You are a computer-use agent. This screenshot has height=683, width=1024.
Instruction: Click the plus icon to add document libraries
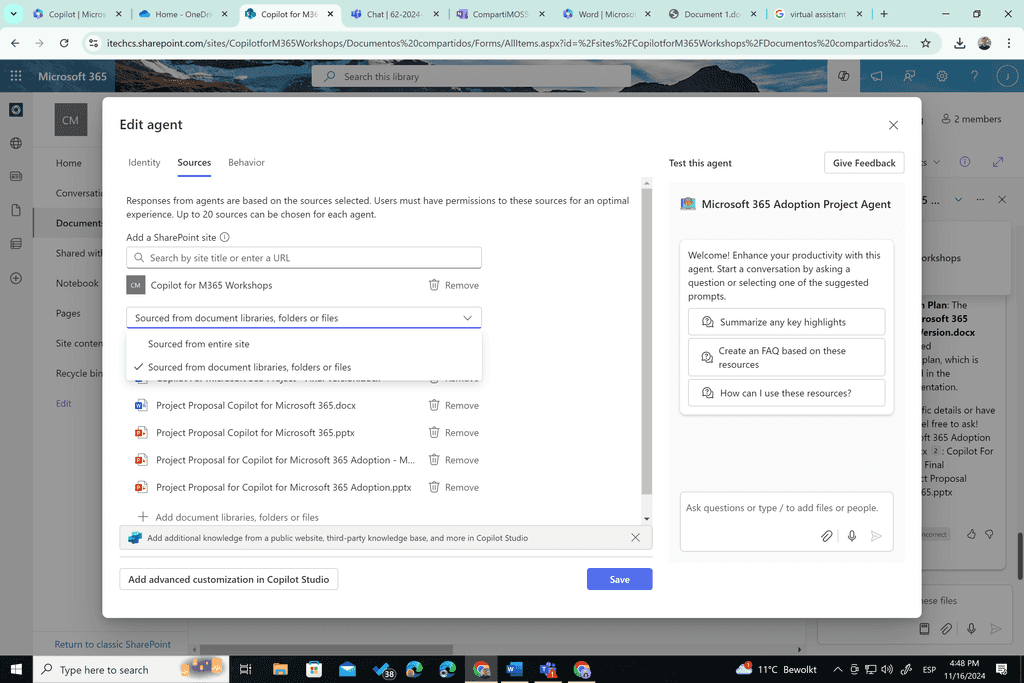[x=143, y=517]
